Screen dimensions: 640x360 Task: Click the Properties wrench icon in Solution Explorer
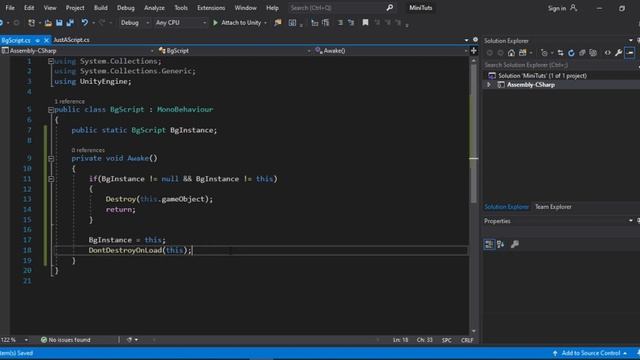point(618,53)
